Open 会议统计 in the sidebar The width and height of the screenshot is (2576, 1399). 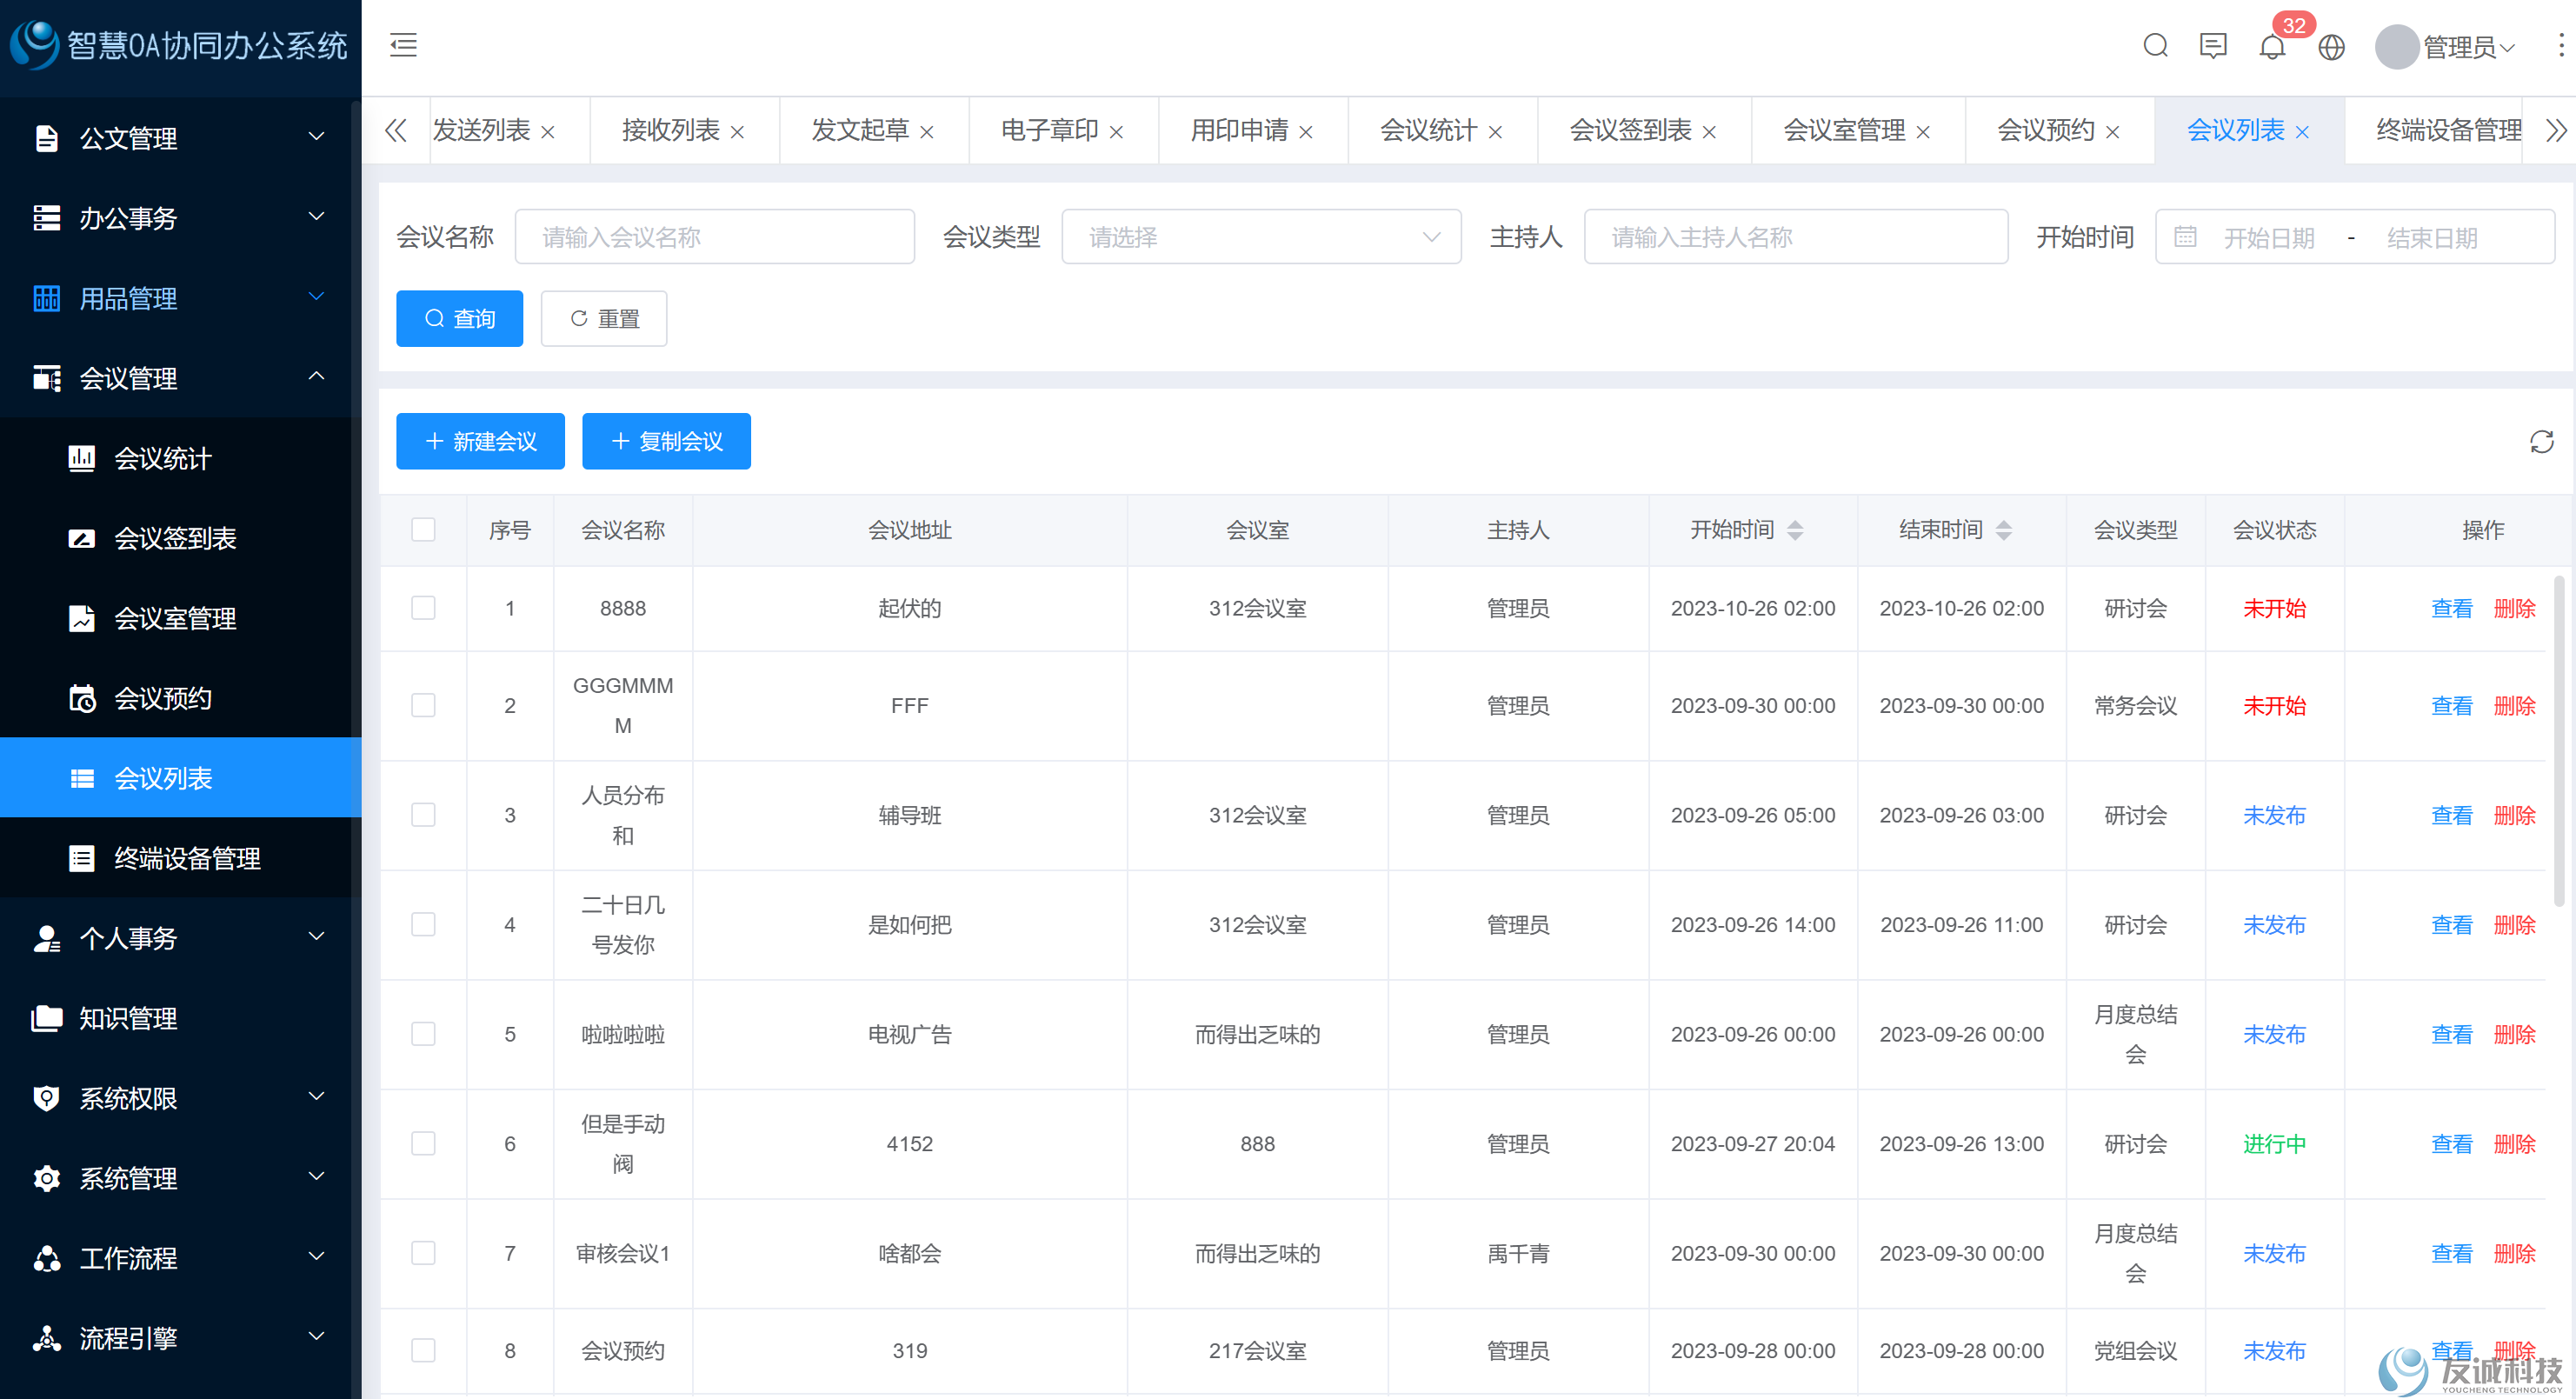tap(180, 458)
